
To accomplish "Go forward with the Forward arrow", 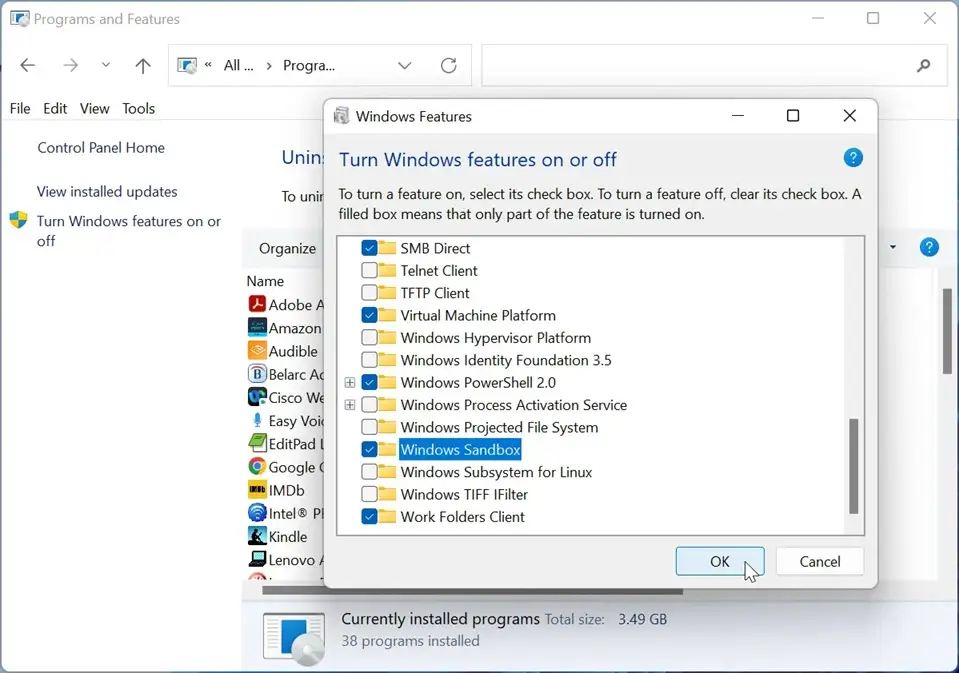I will click(70, 65).
